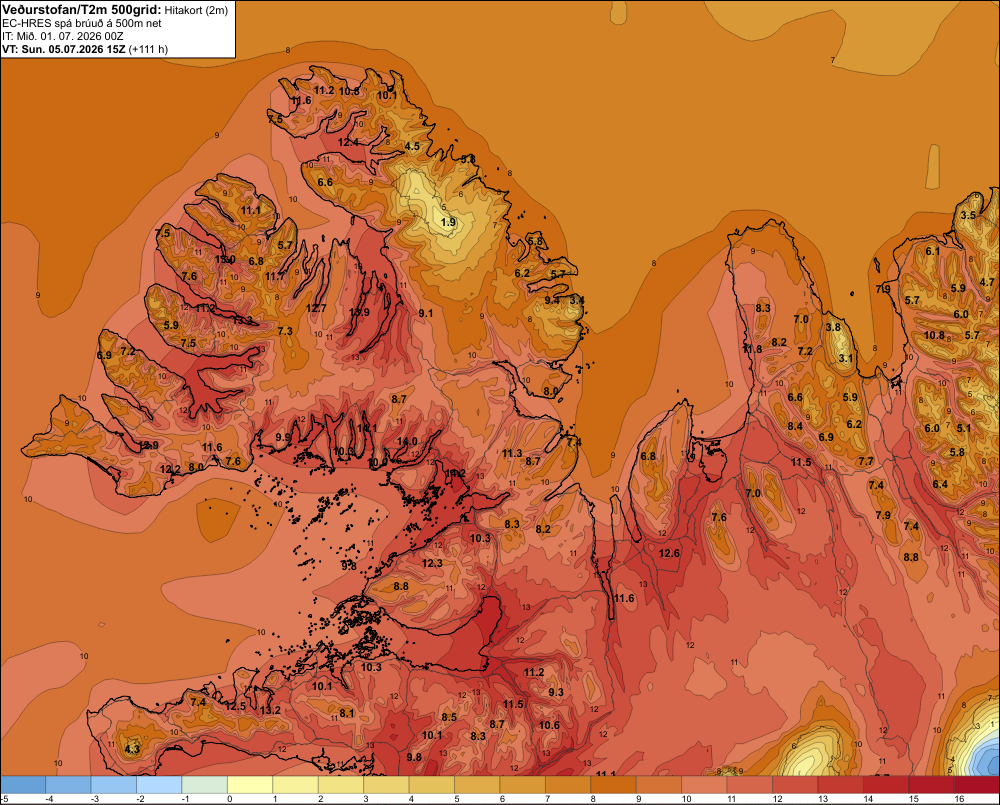Select the 9.1 temperature reading
The height and width of the screenshot is (805, 1000).
point(425,313)
